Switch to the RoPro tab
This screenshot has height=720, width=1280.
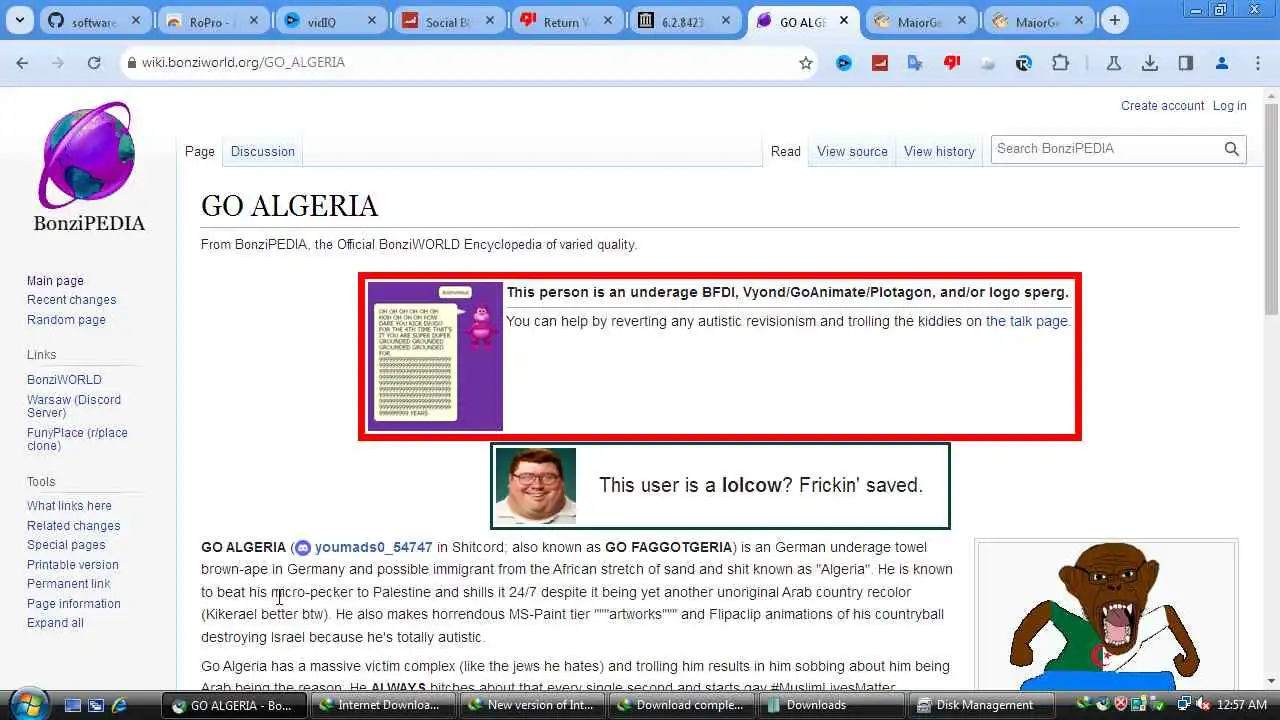pyautogui.click(x=213, y=21)
